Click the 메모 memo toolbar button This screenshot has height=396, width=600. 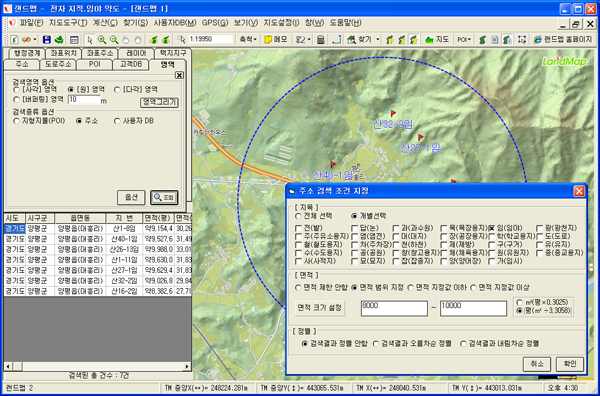(276, 39)
